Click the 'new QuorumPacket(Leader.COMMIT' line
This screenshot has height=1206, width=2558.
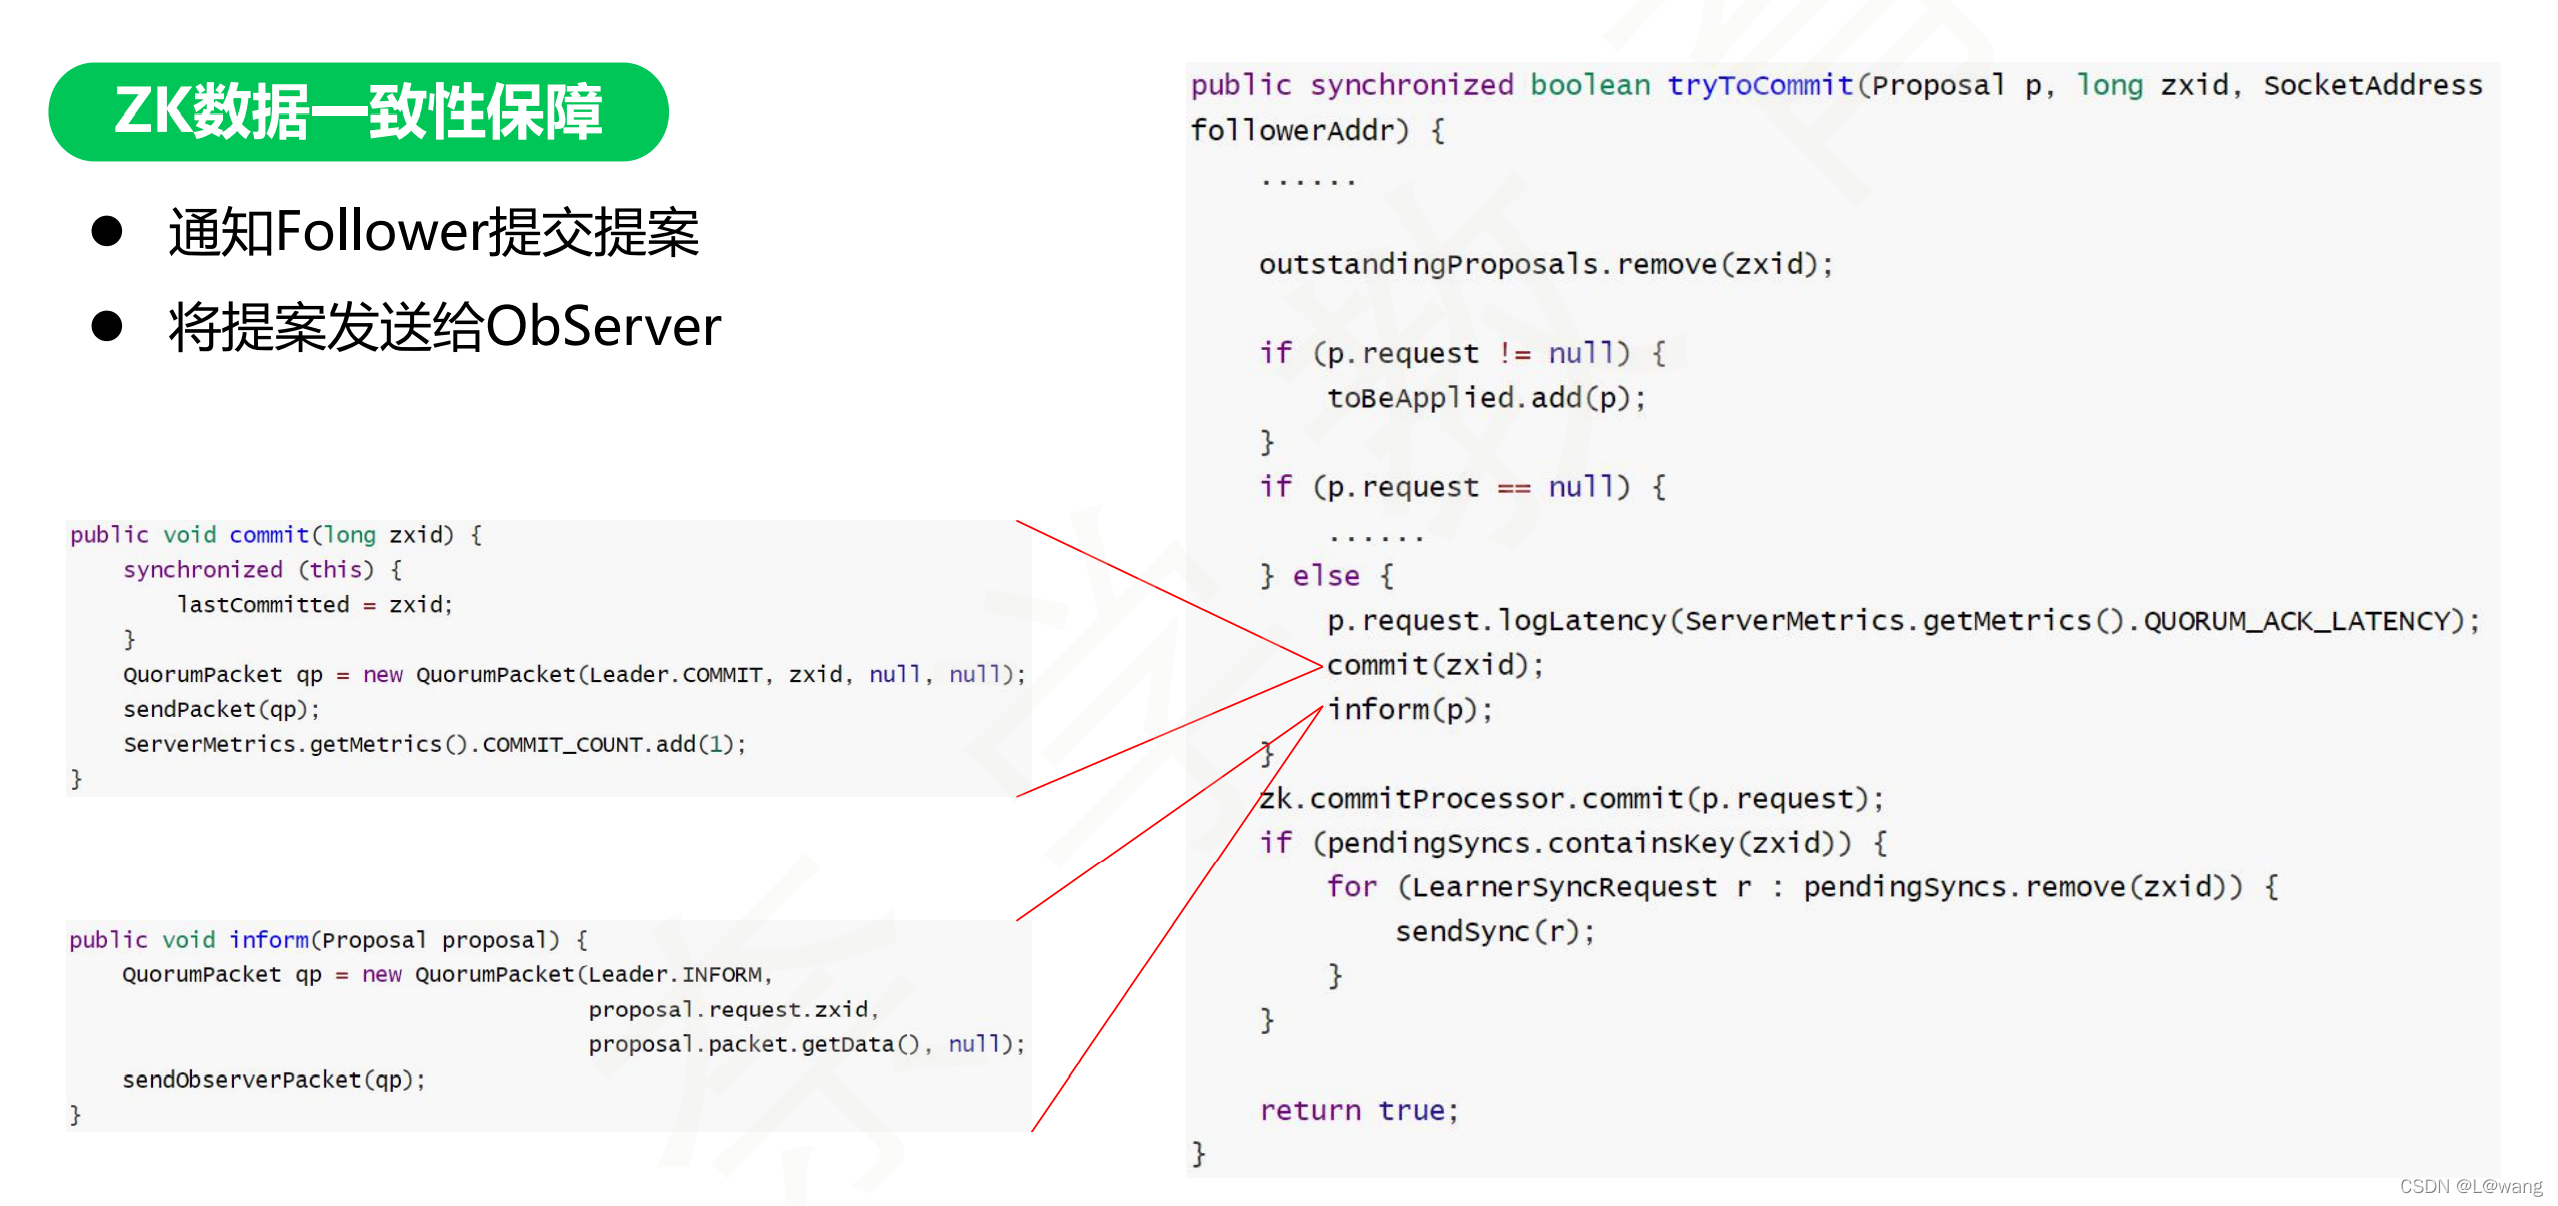575,675
